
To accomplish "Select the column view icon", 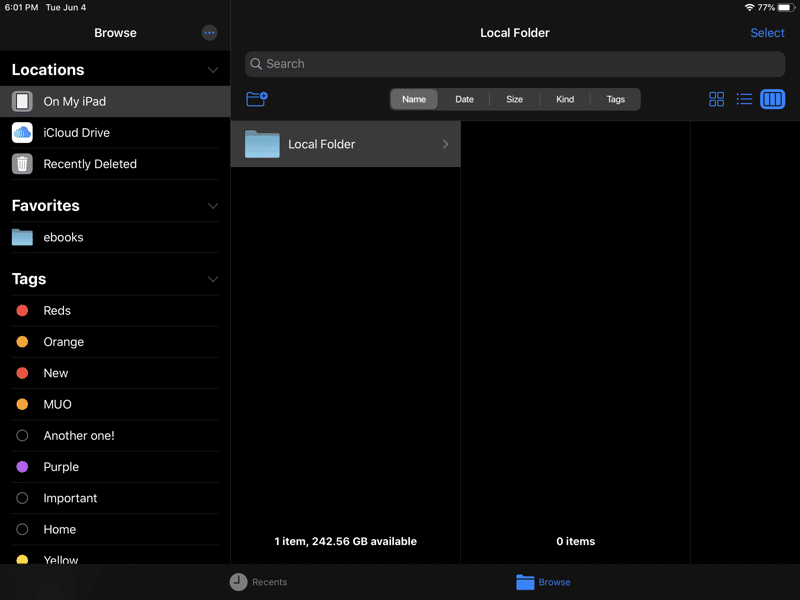I will pos(772,99).
